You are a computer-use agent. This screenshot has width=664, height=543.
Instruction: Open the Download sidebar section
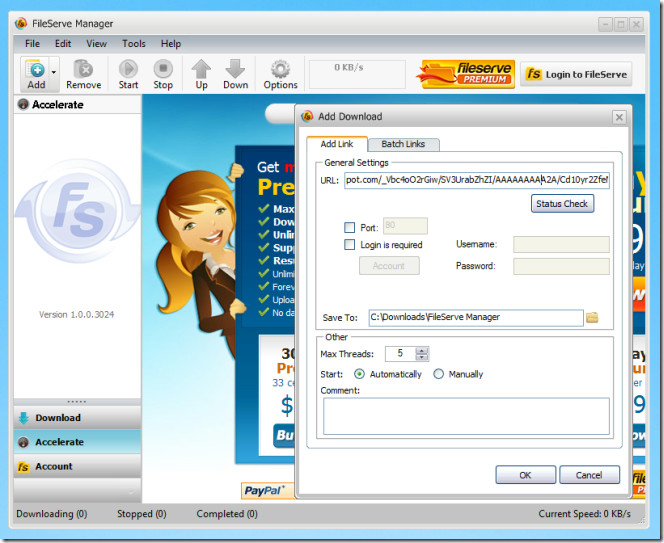pos(77,418)
